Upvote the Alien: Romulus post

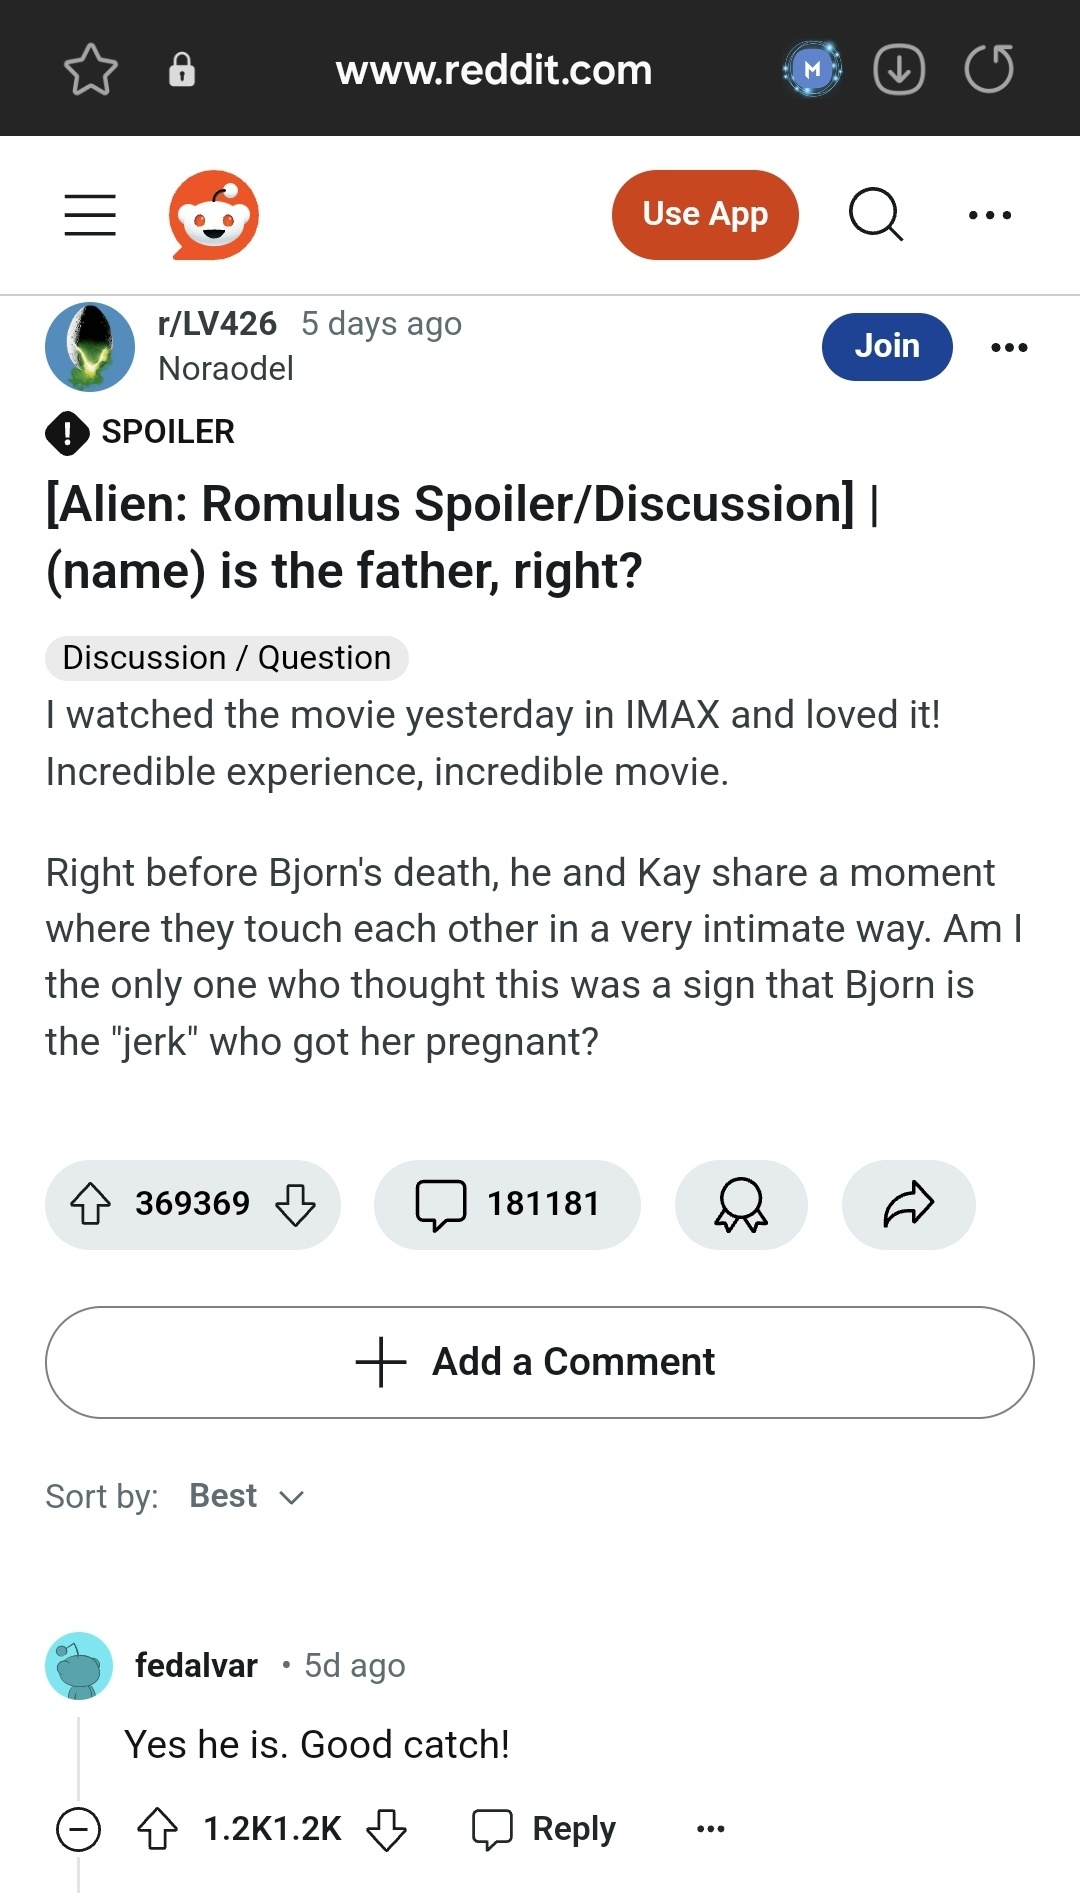pyautogui.click(x=90, y=1204)
